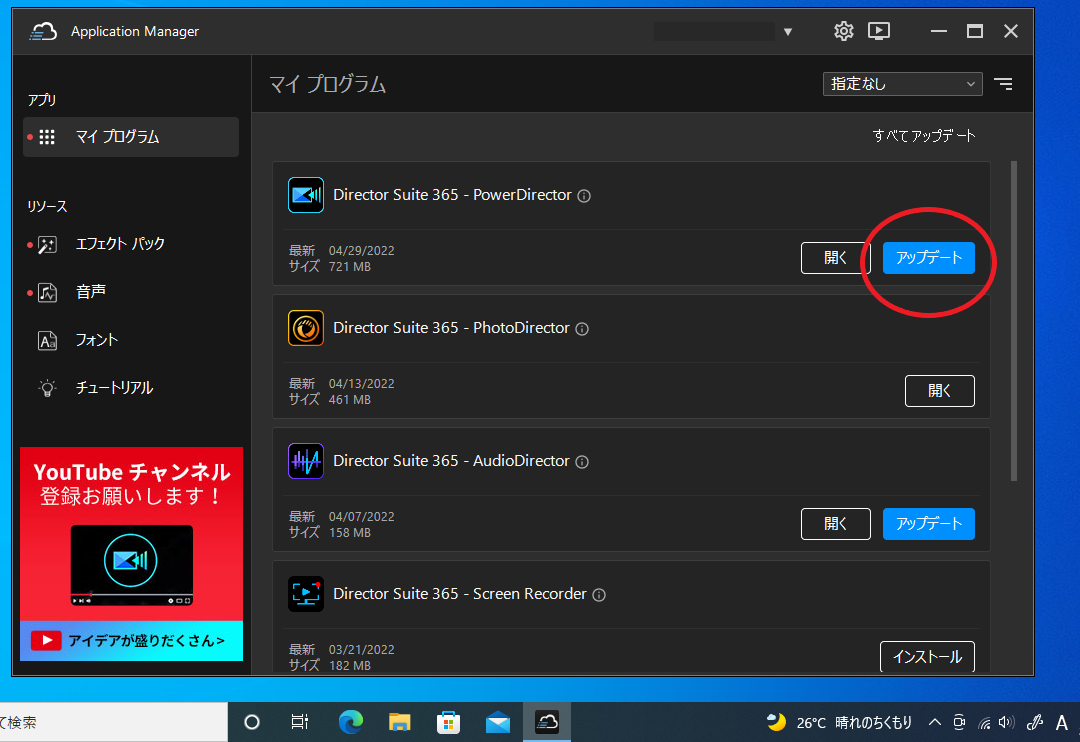Image resolution: width=1080 pixels, height=742 pixels.
Task: Select the フォント sidebar item
Action: point(98,340)
